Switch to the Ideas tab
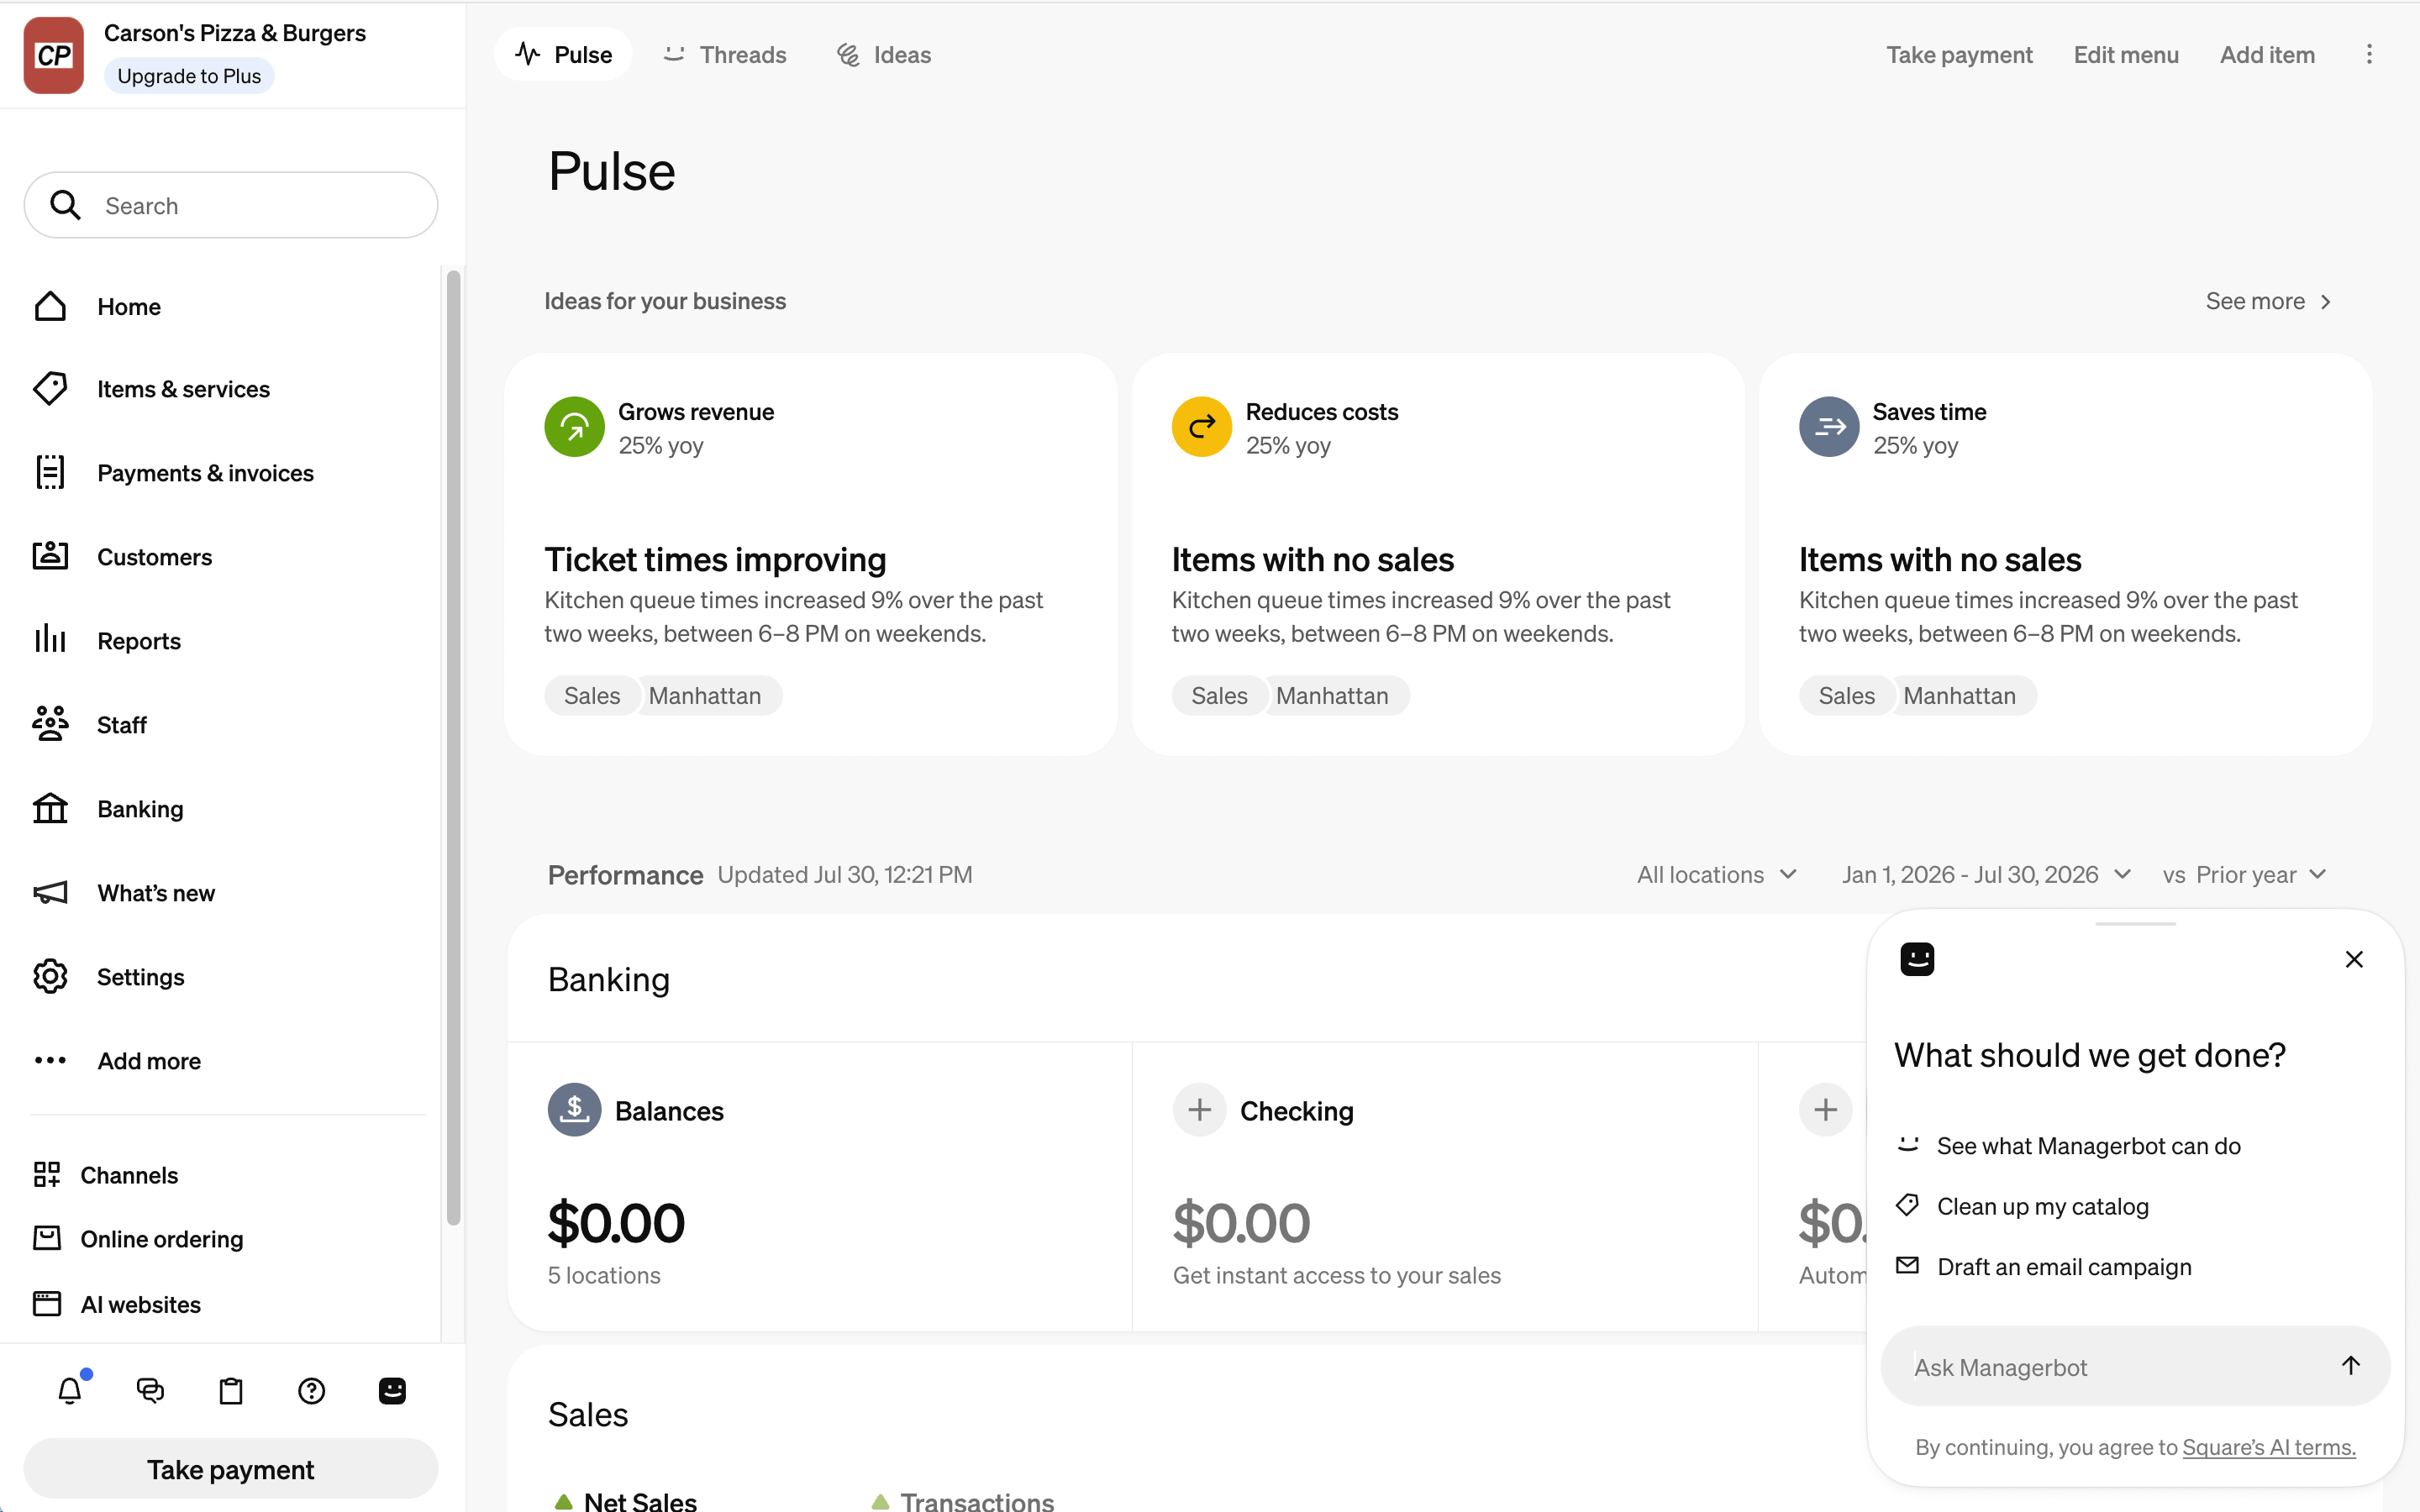The image size is (2420, 1512). 884,54
